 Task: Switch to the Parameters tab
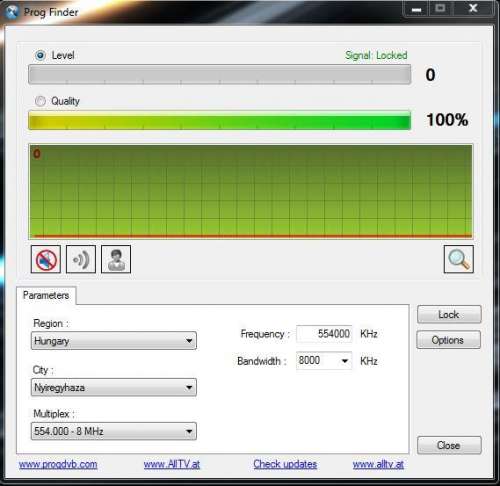tap(46, 295)
